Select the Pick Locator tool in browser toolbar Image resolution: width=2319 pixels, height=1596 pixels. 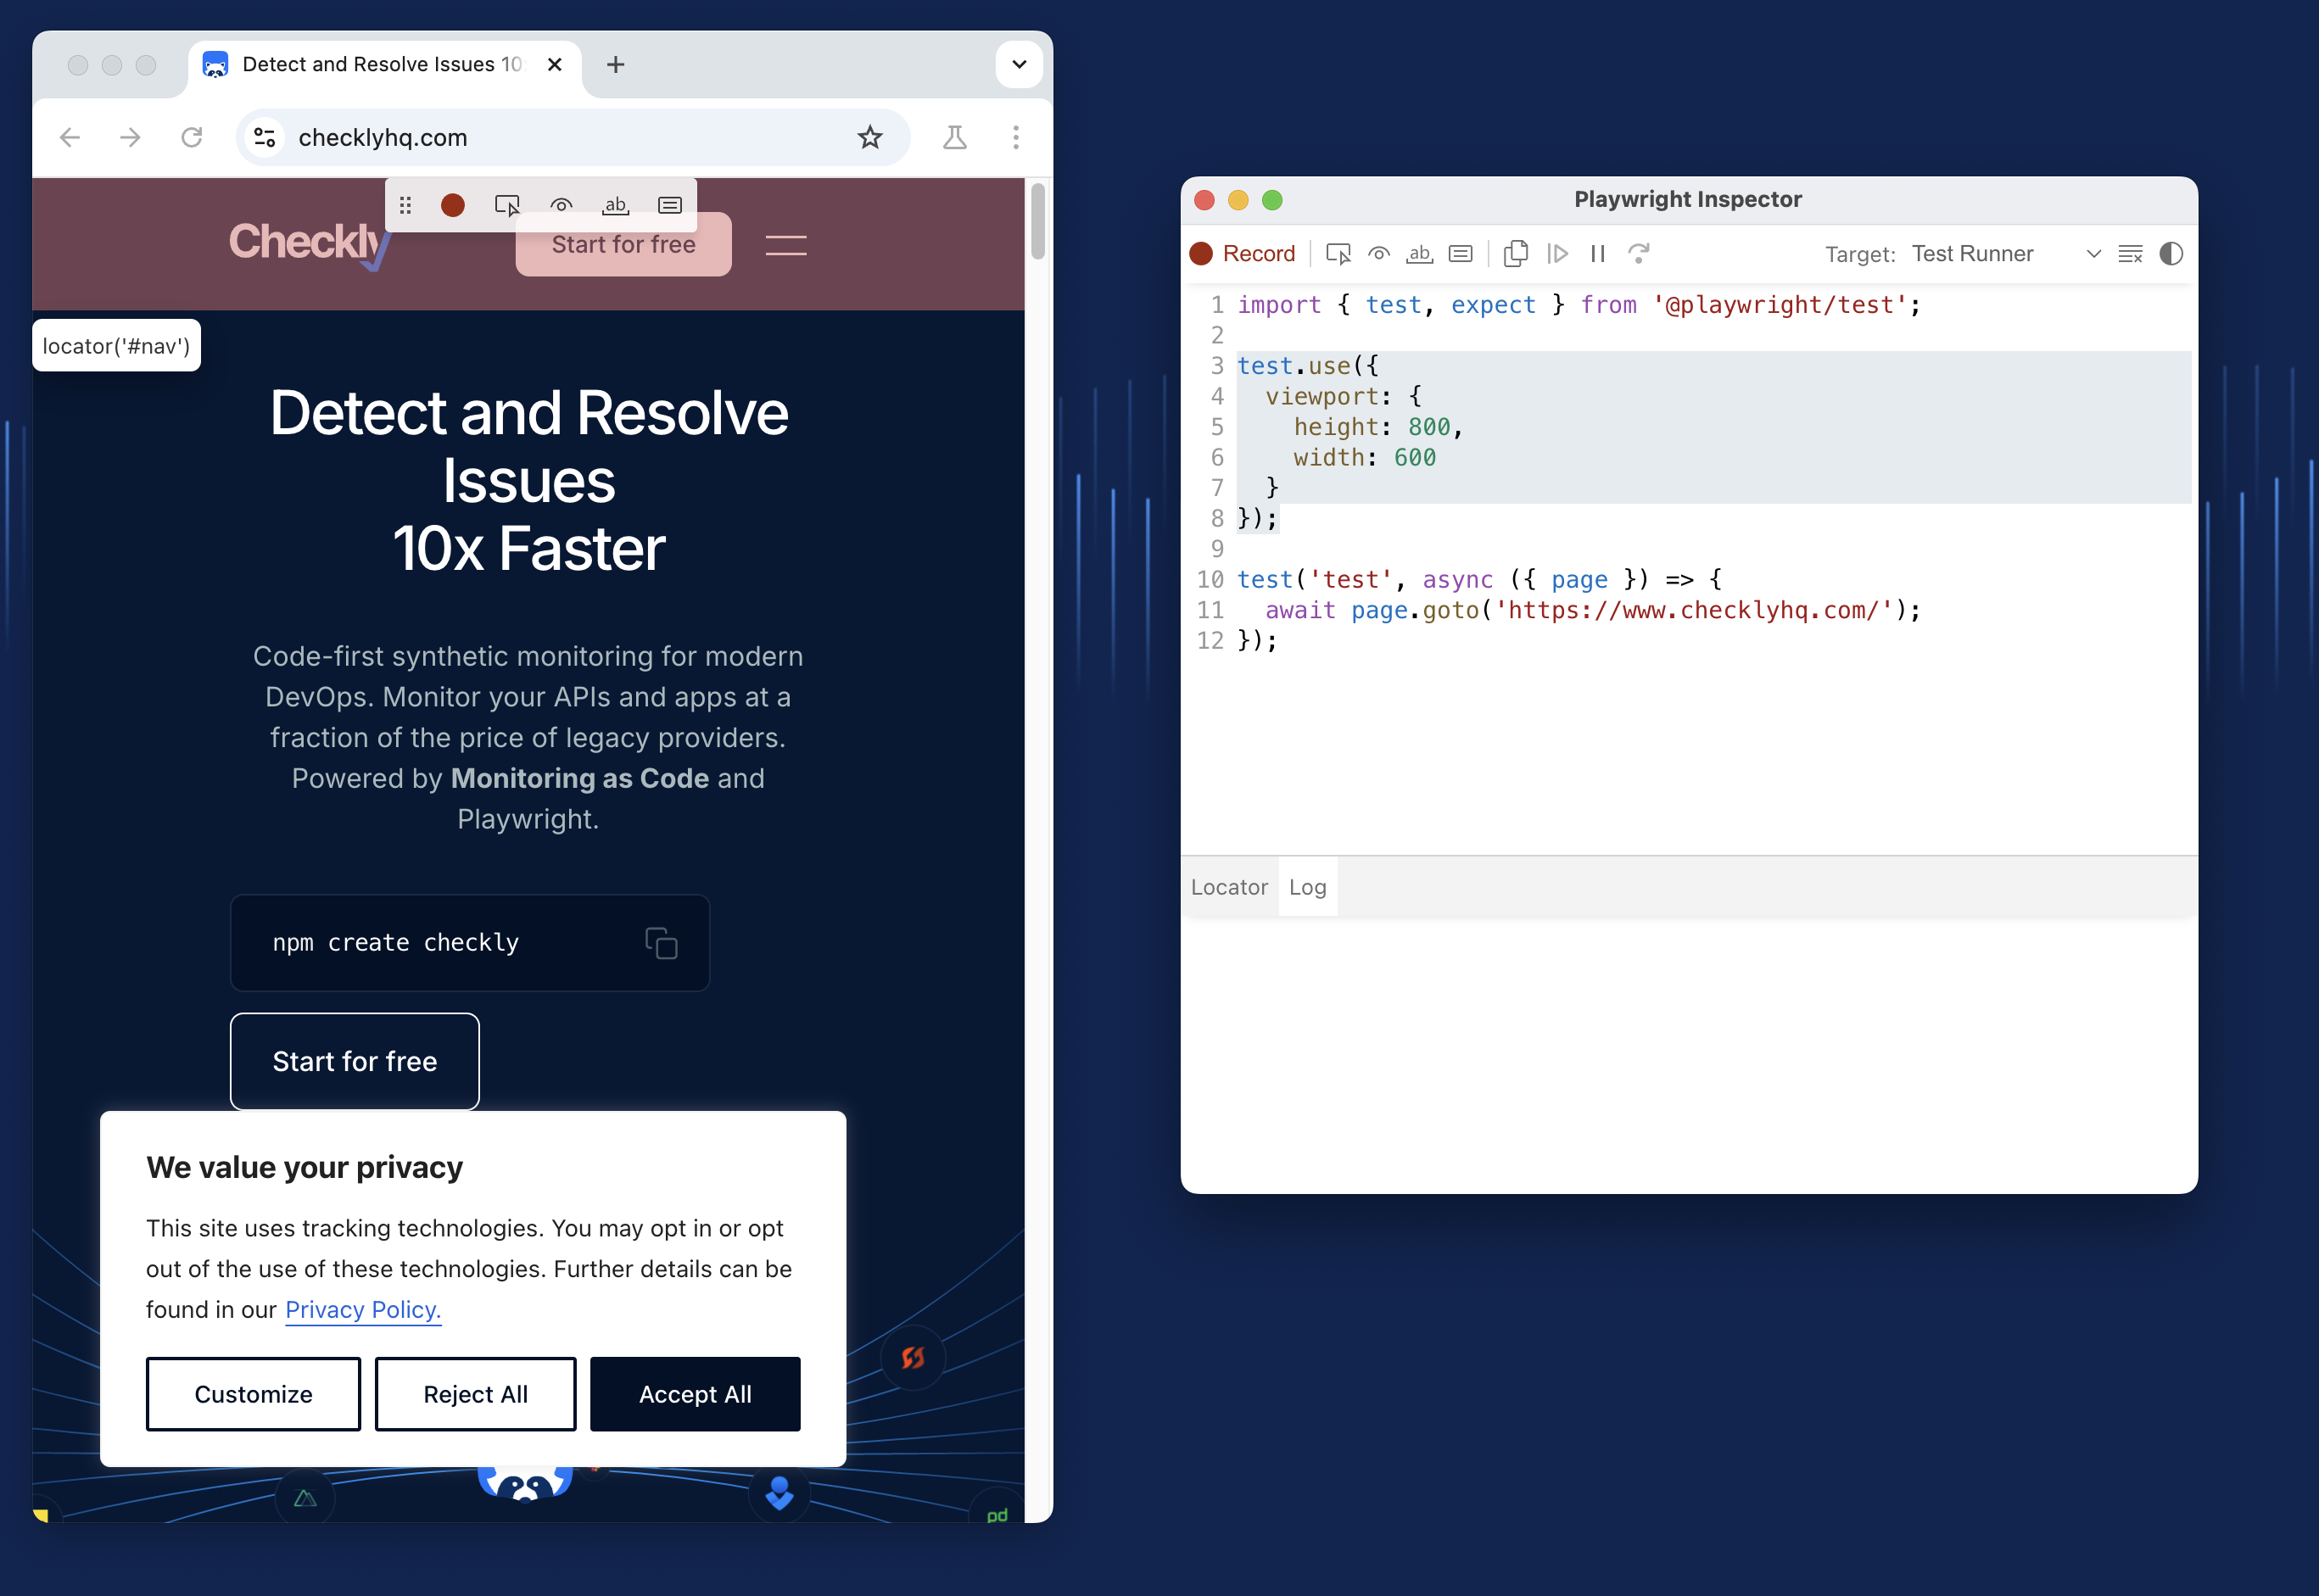tap(507, 204)
